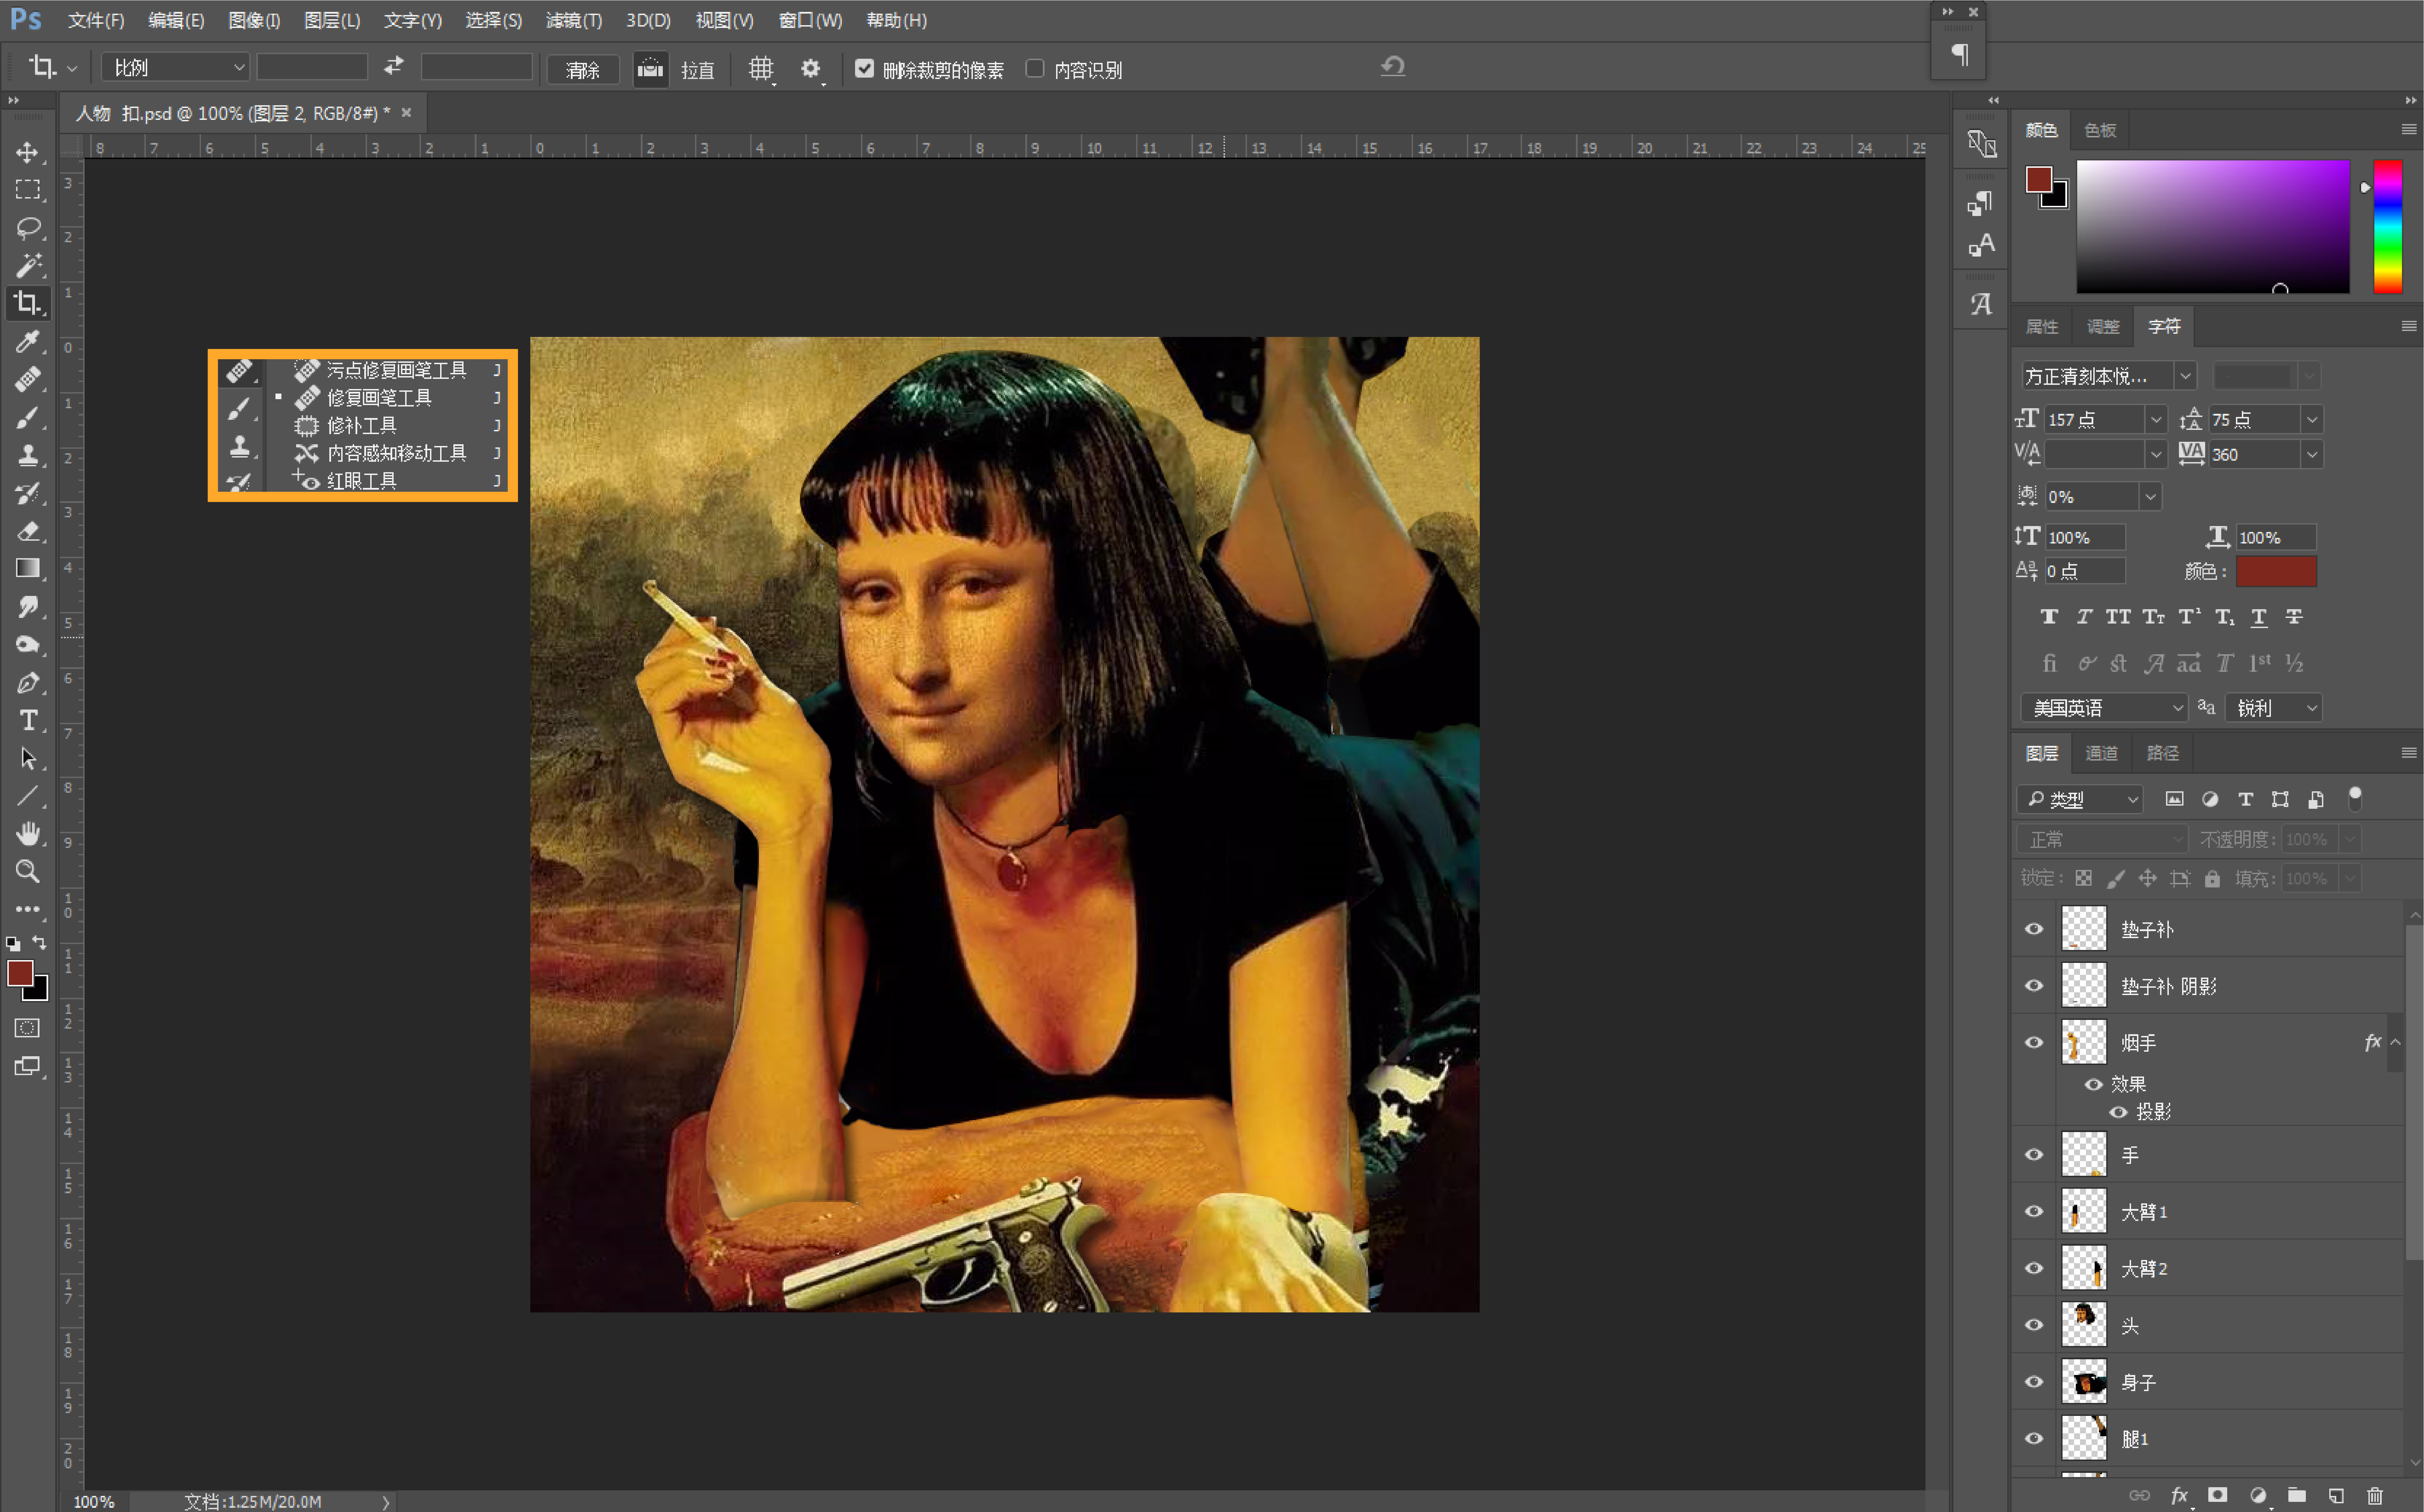Viewport: 2424px width, 1512px height.
Task: Open the 滤镜 menu
Action: tap(574, 20)
